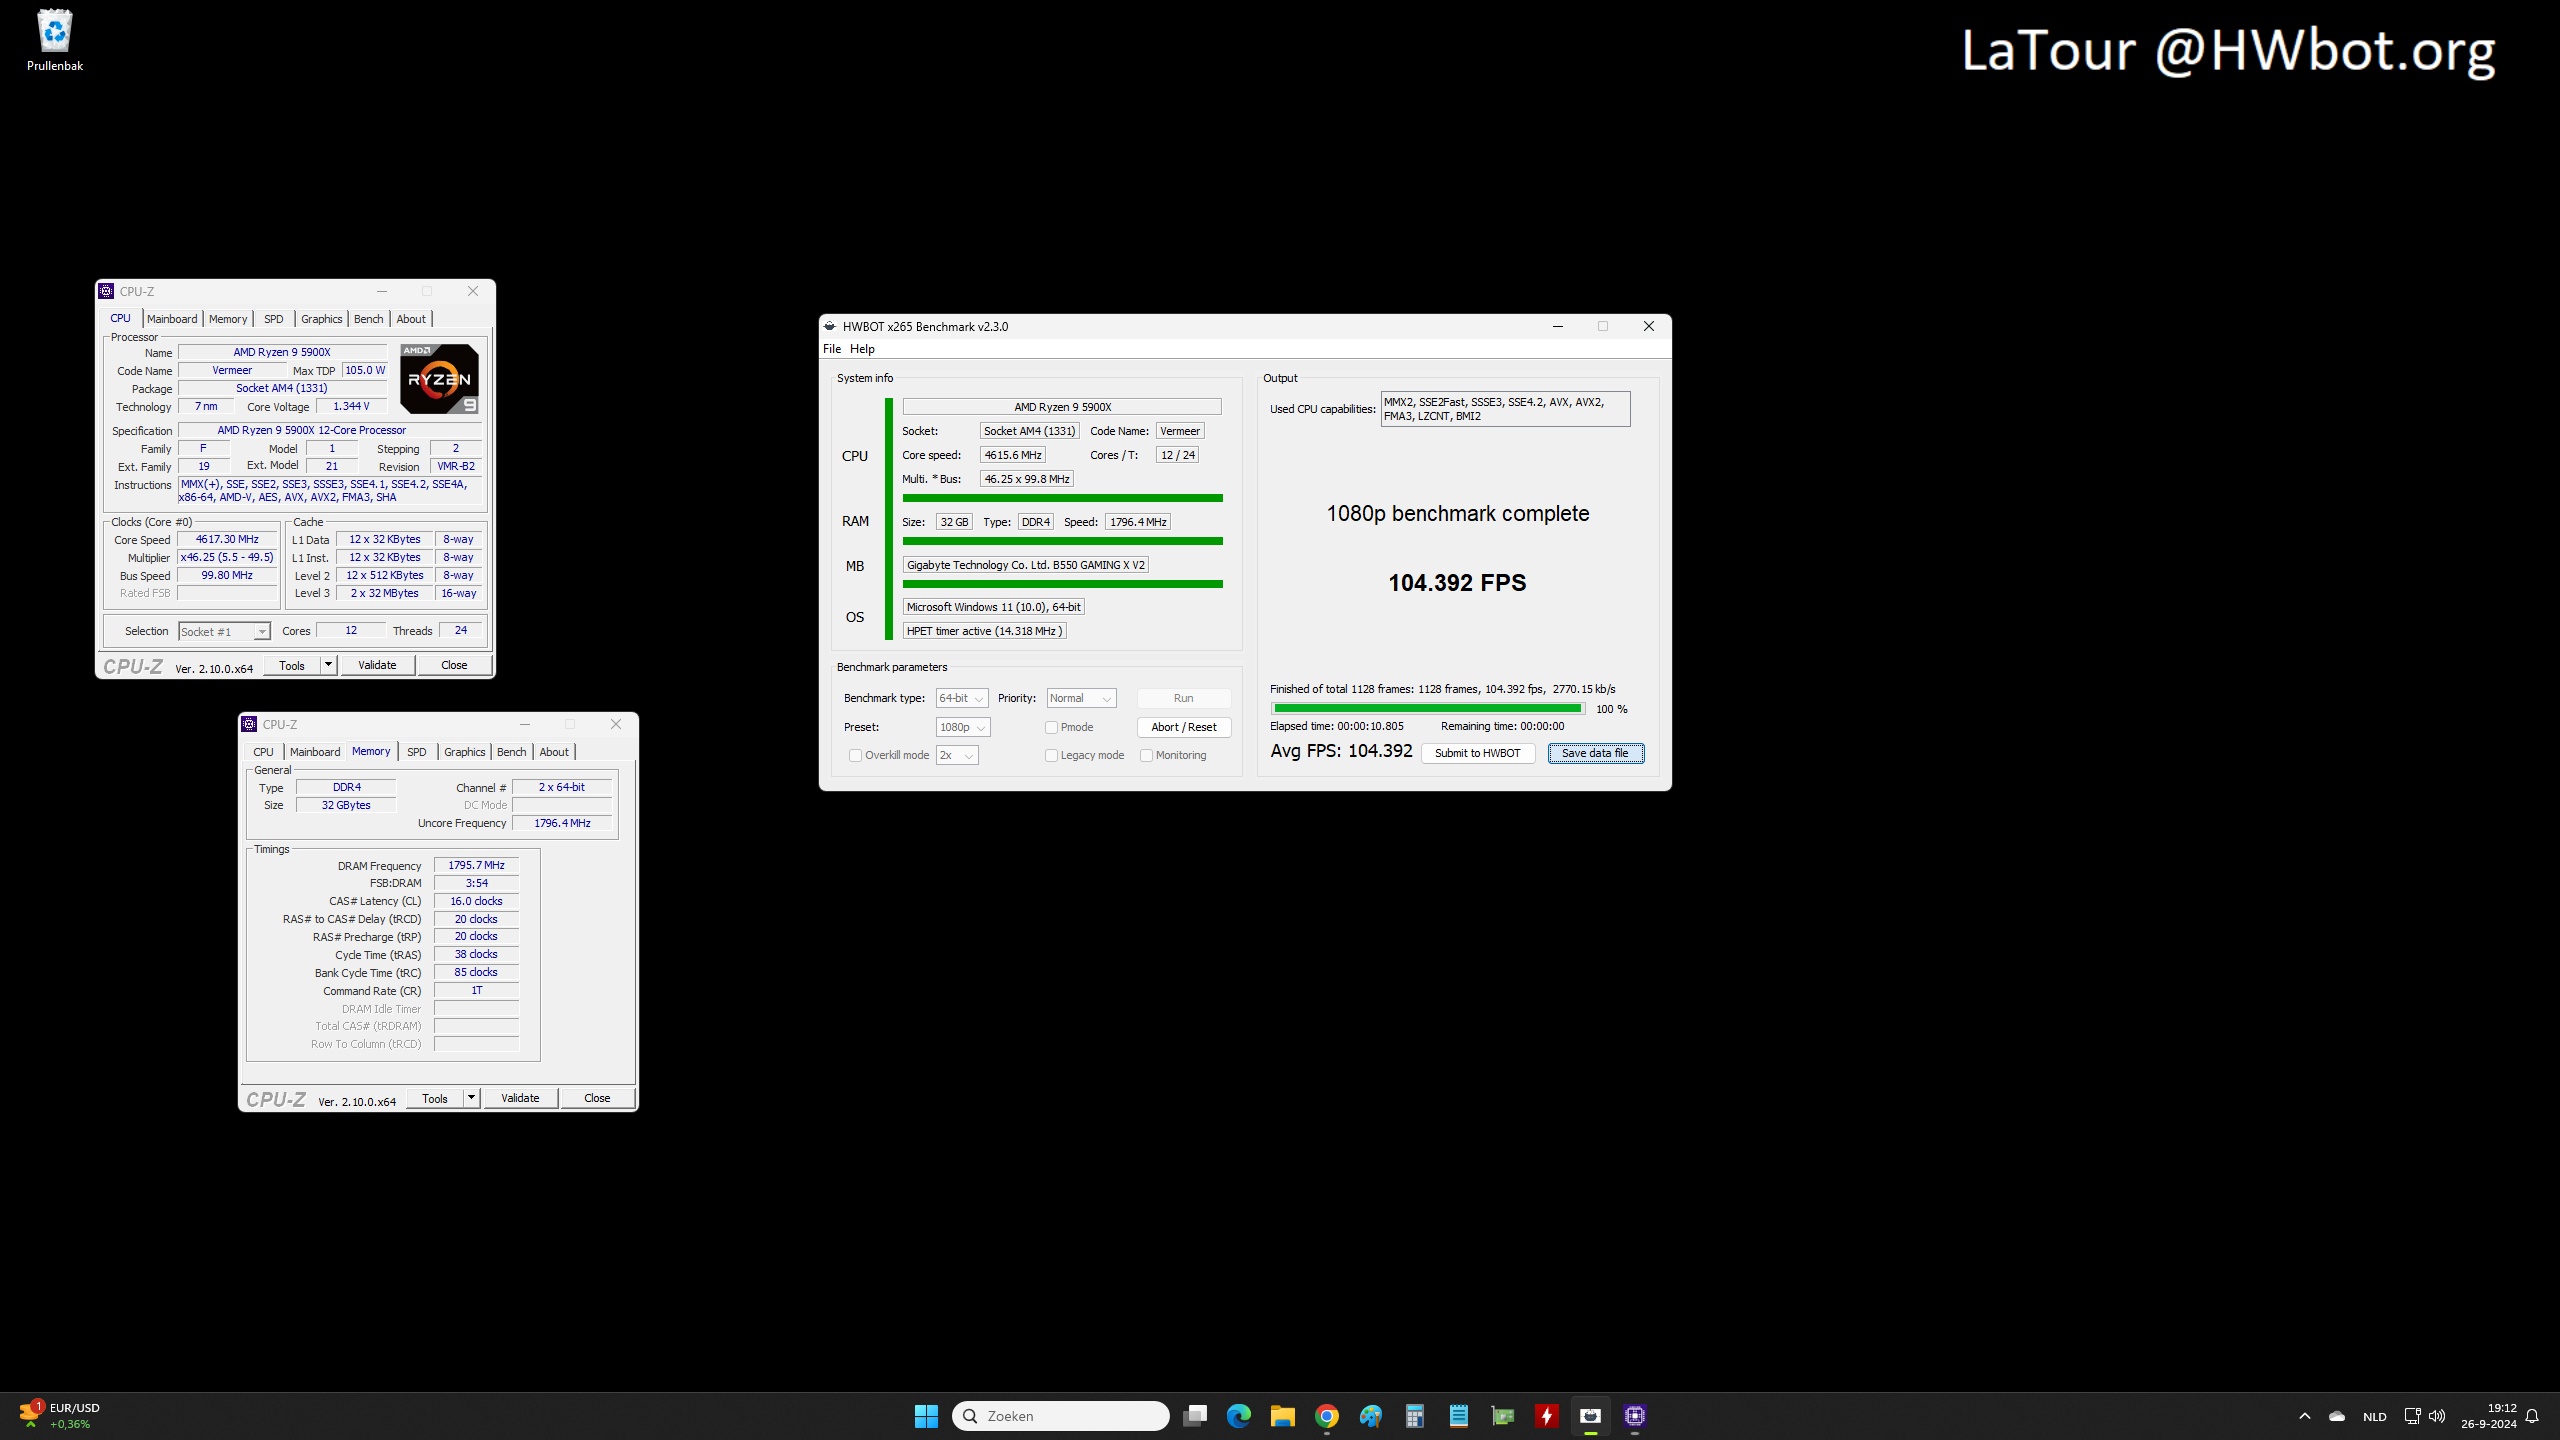Viewport: 2560px width, 1440px height.
Task: Open the Preset 1080p dropdown
Action: coord(963,727)
